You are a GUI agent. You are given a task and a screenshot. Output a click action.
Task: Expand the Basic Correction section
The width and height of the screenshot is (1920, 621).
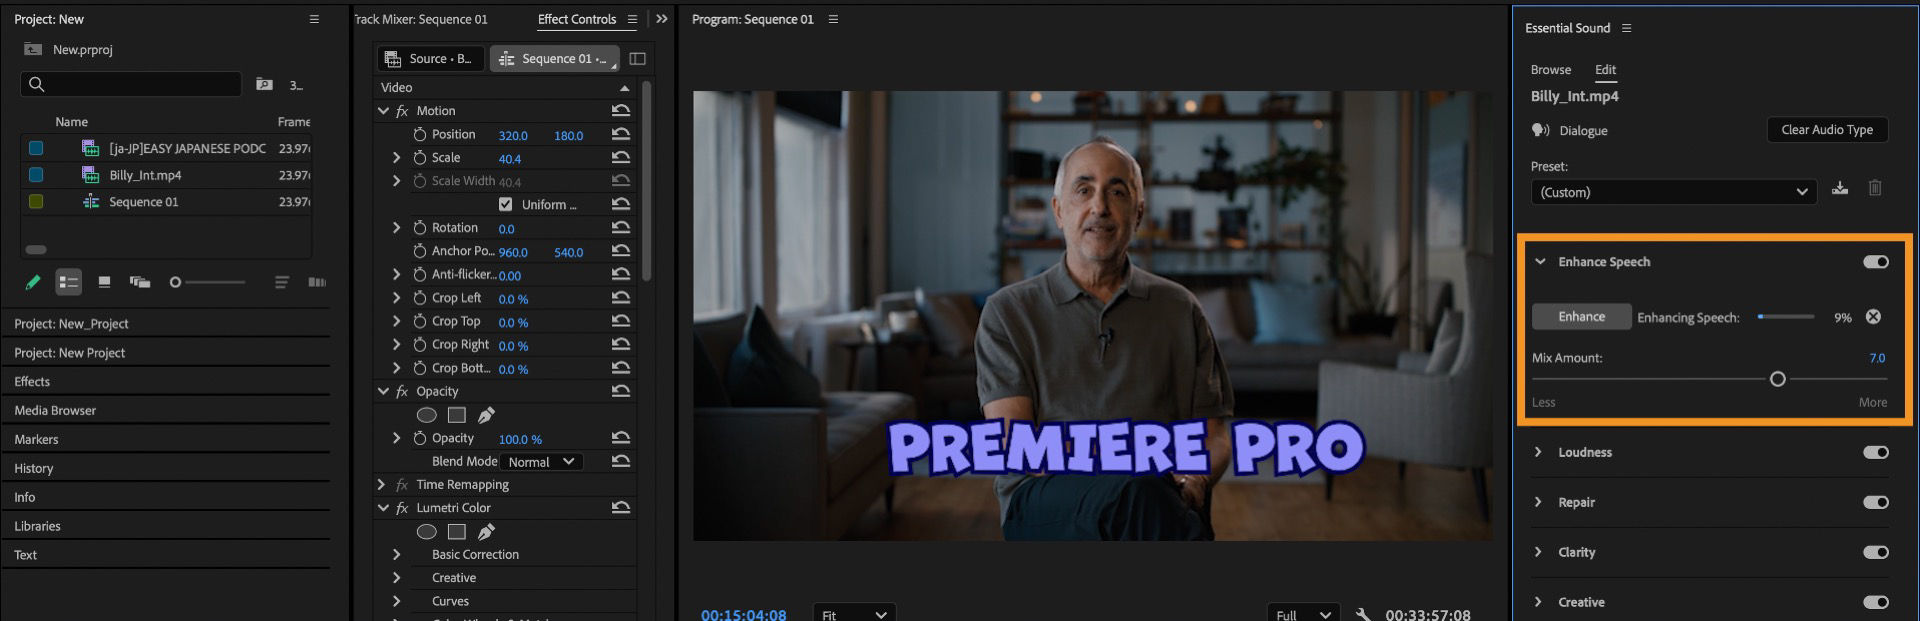pos(396,554)
